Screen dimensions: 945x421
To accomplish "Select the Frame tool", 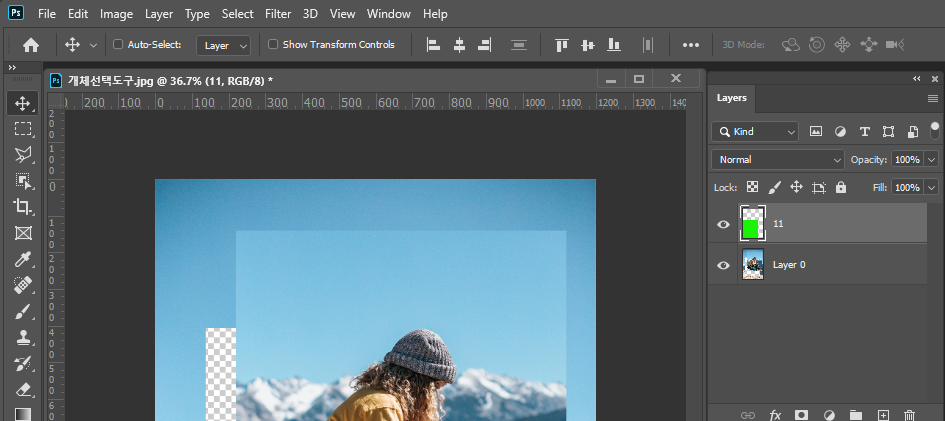I will [x=23, y=233].
